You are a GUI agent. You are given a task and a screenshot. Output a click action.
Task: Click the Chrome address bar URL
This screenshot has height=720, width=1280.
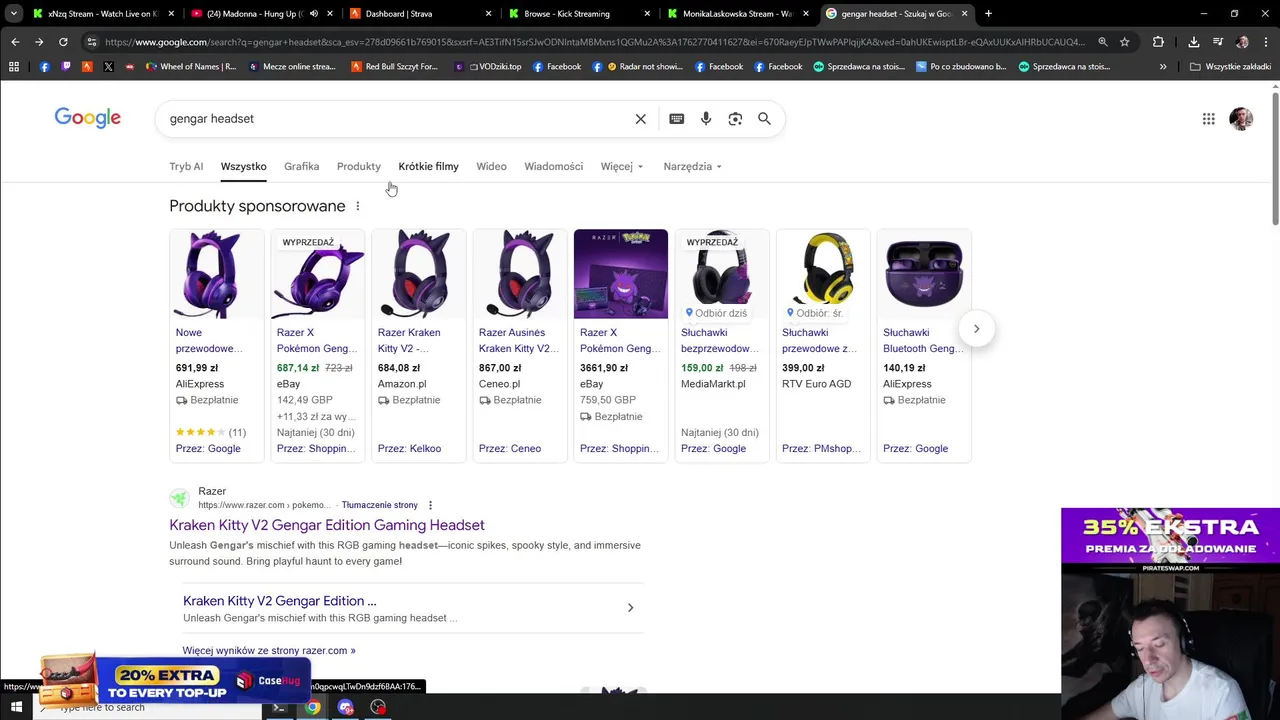[x=594, y=42]
